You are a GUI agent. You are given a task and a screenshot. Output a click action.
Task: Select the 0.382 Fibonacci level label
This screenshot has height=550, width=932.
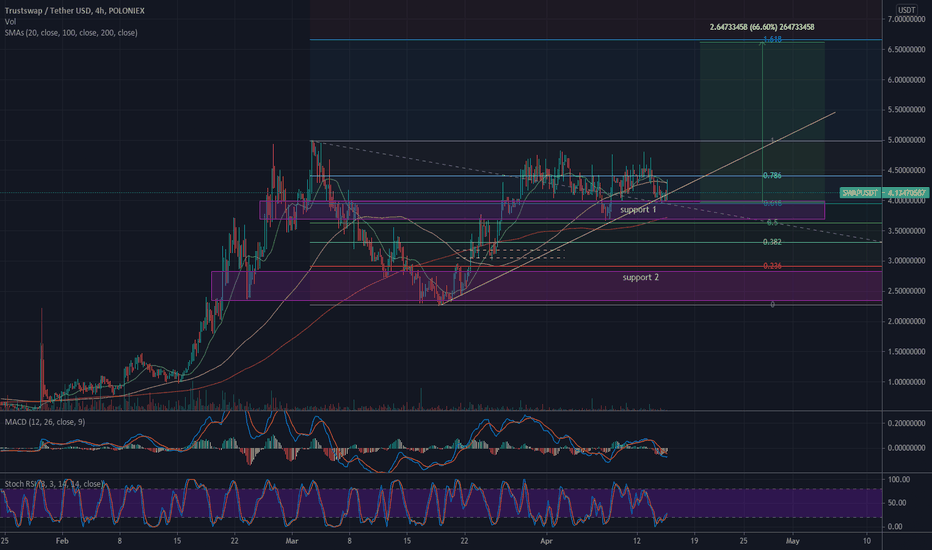click(772, 242)
